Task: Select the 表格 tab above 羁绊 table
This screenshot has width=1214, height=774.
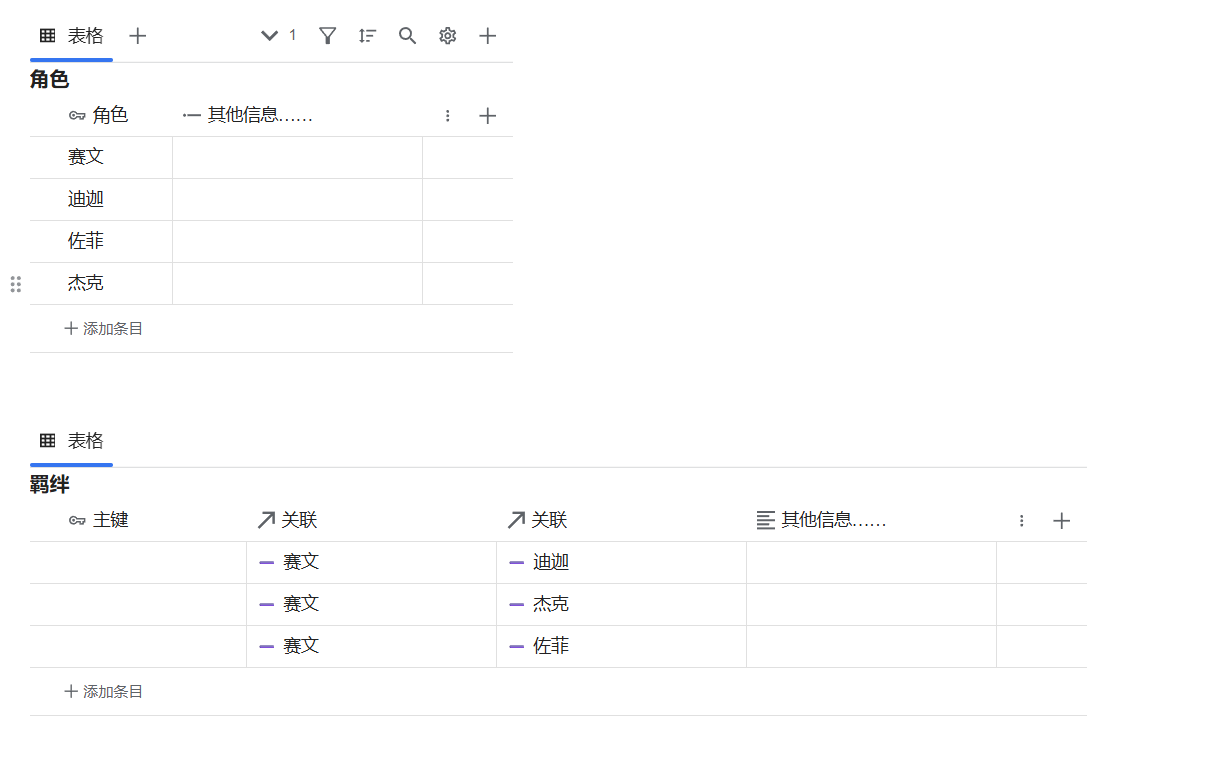Action: click(71, 441)
